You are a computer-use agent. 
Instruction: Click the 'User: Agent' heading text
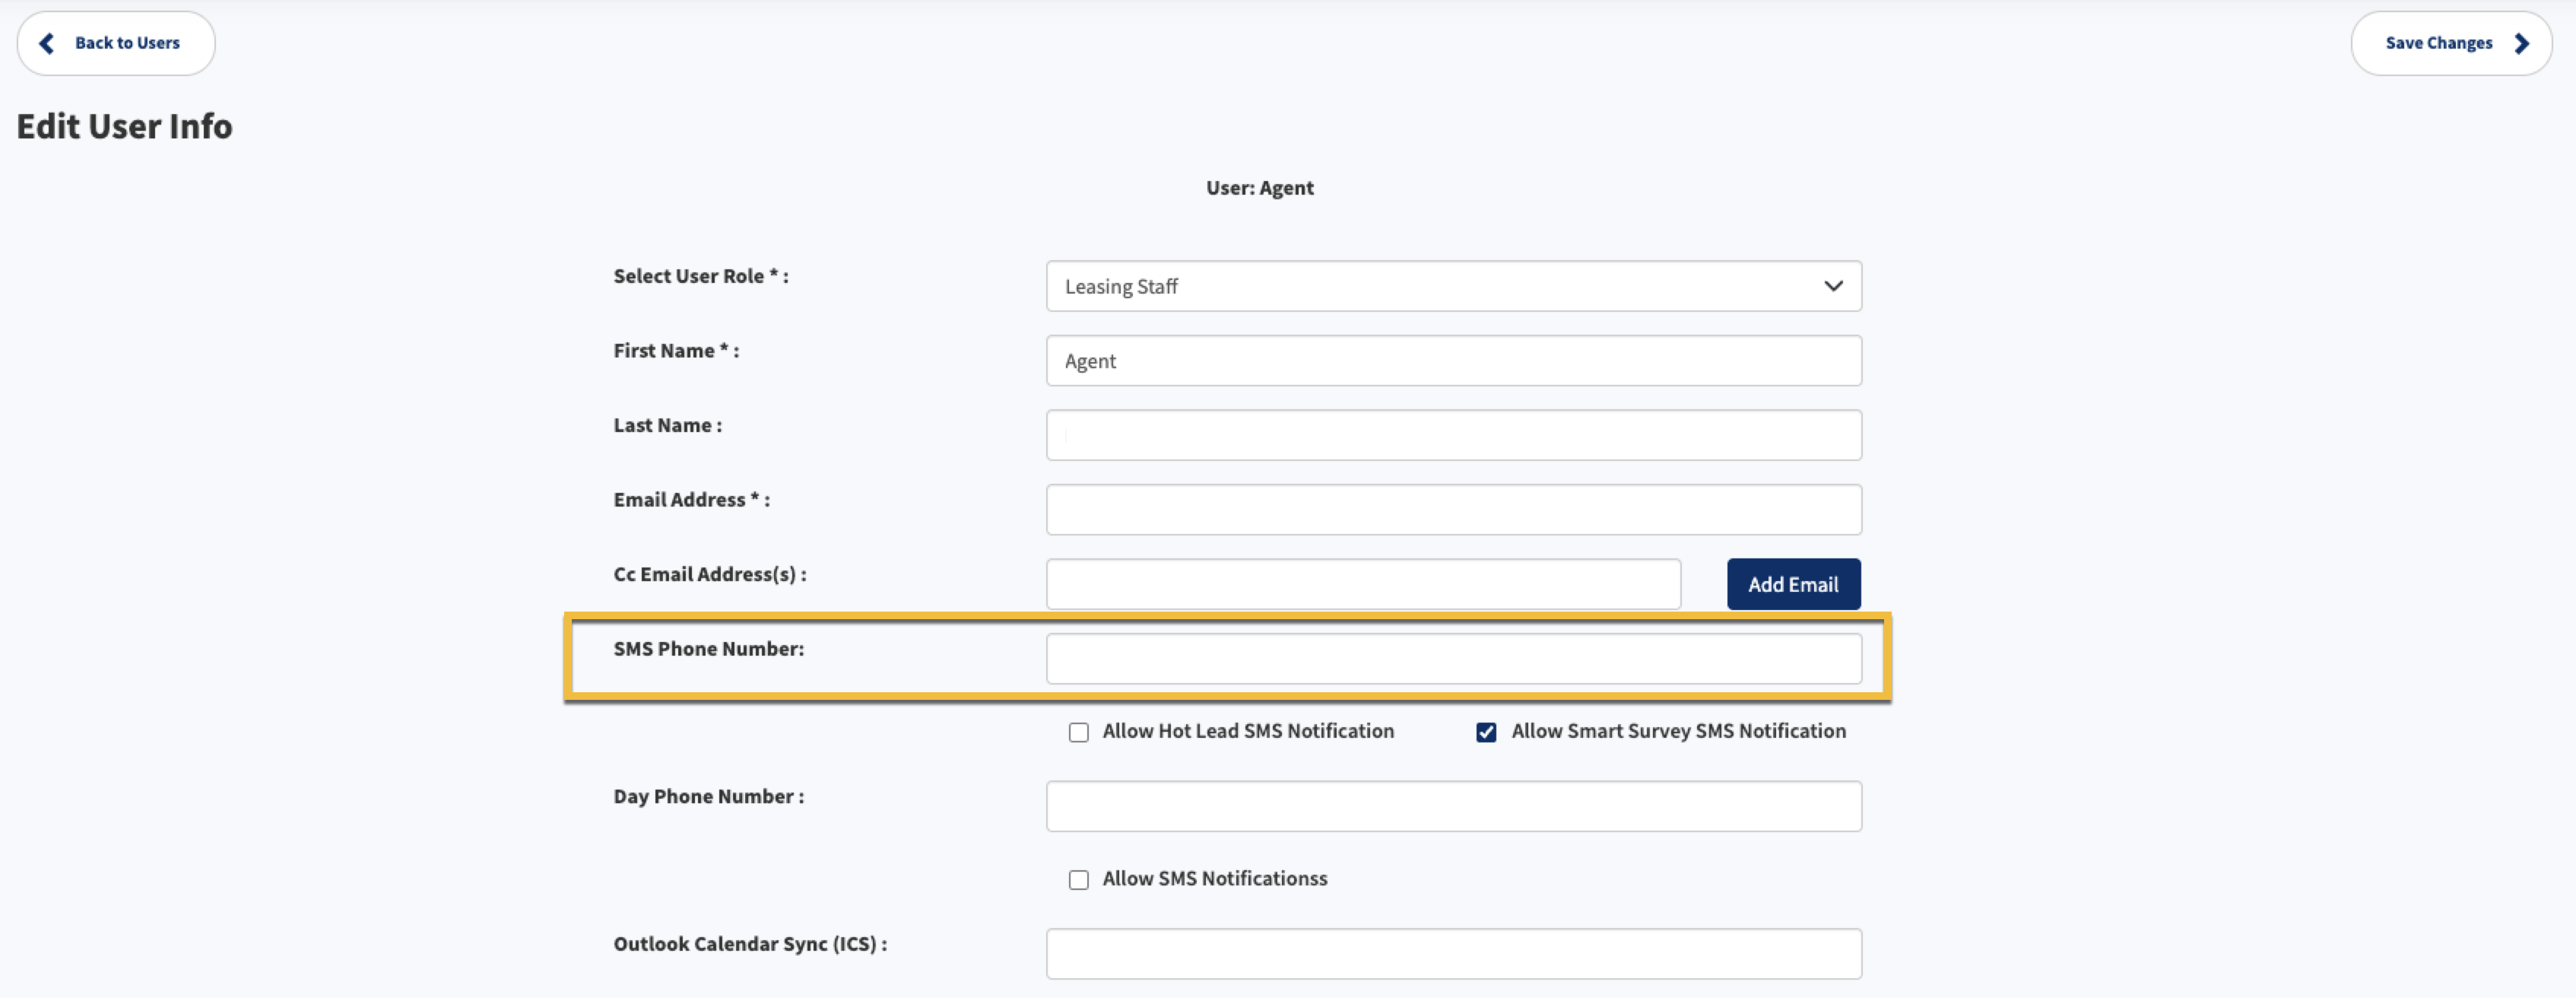pos(1259,188)
